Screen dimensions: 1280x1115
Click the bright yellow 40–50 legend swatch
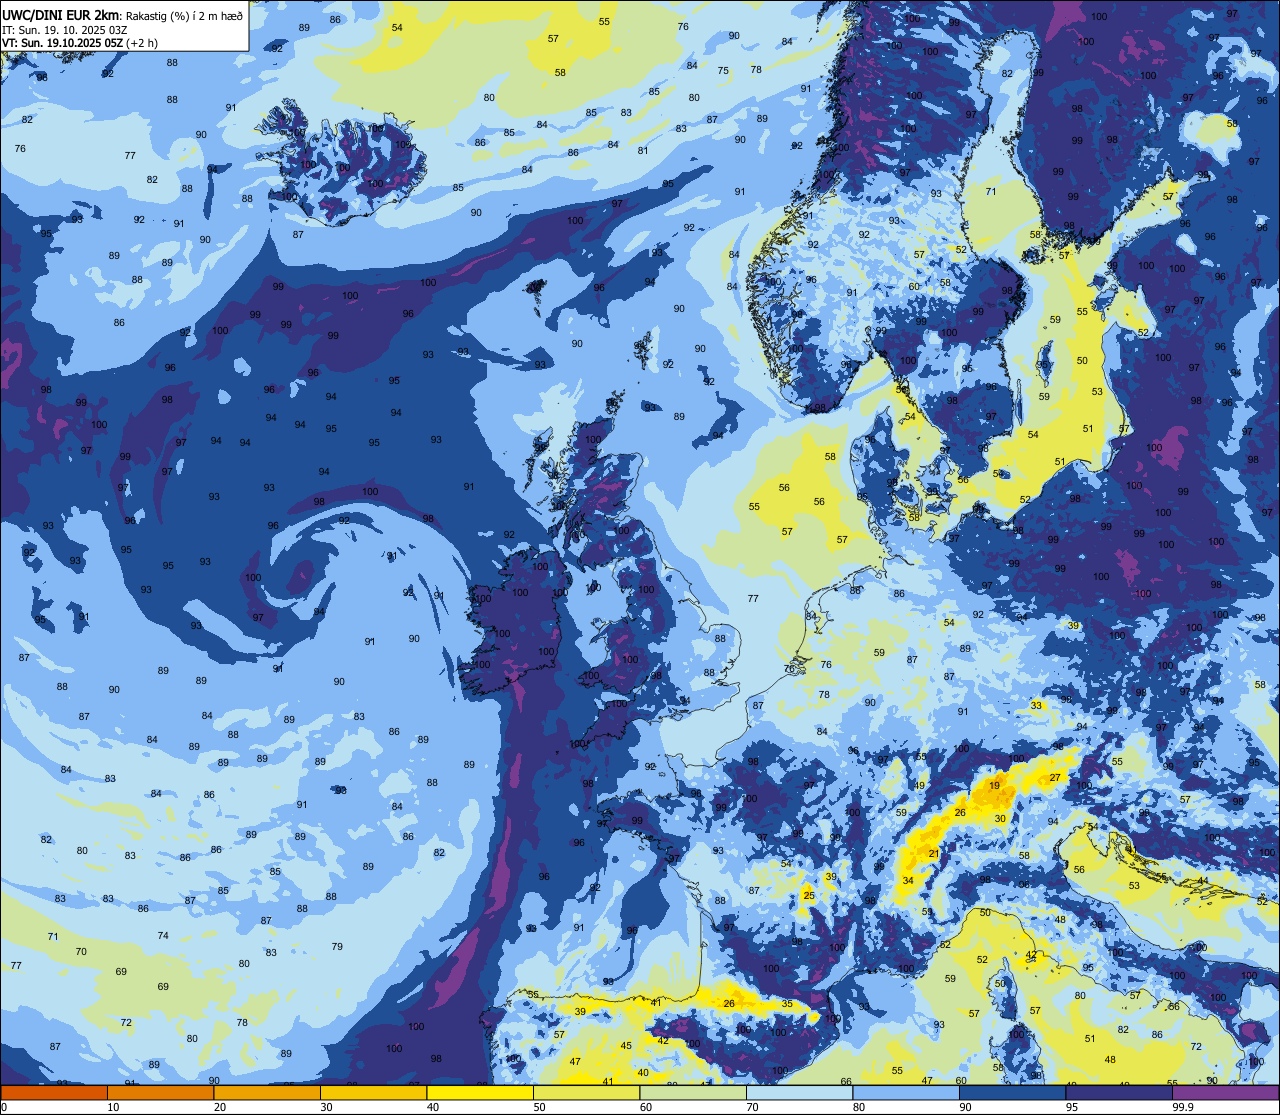click(480, 1092)
